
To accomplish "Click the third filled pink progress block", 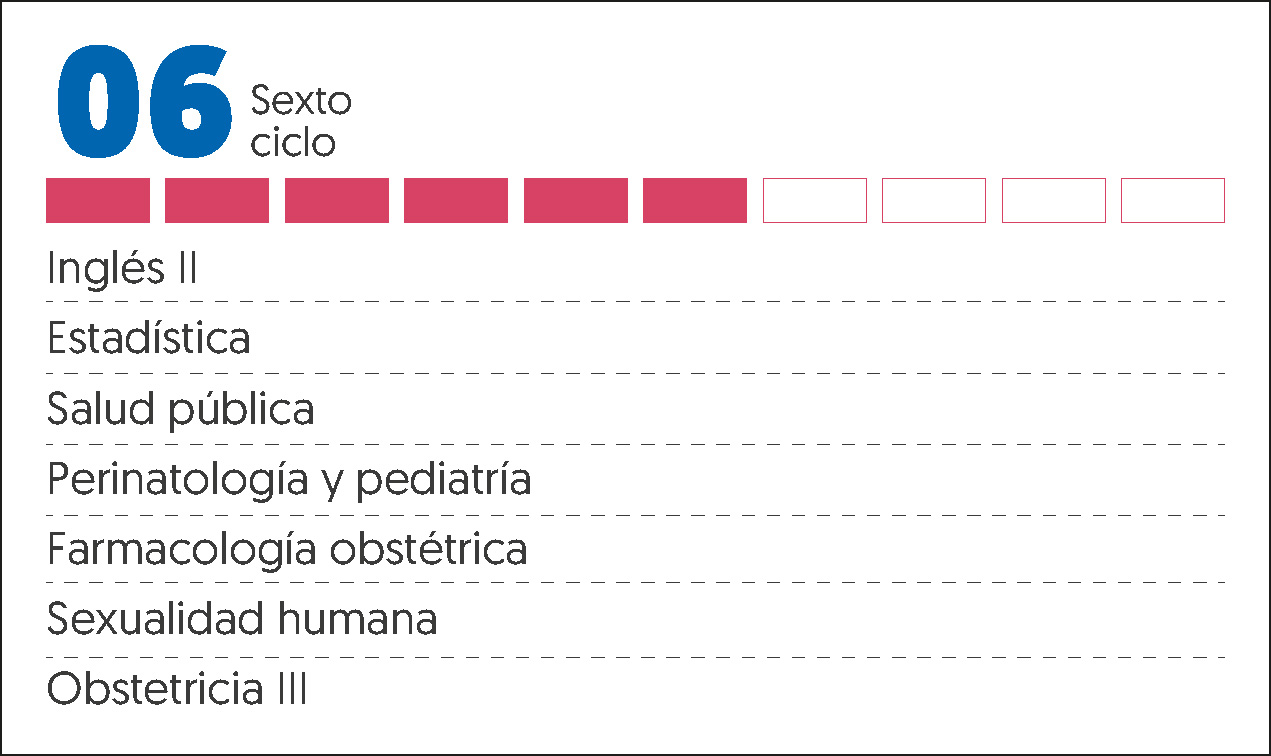I will pos(337,200).
